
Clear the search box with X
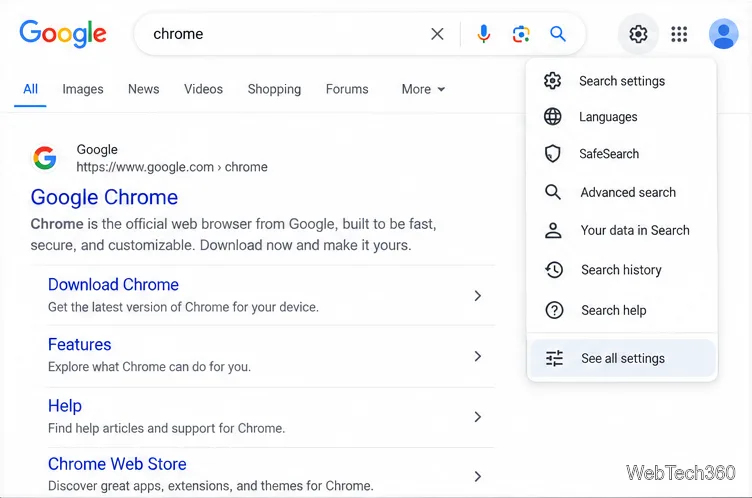[x=437, y=34]
